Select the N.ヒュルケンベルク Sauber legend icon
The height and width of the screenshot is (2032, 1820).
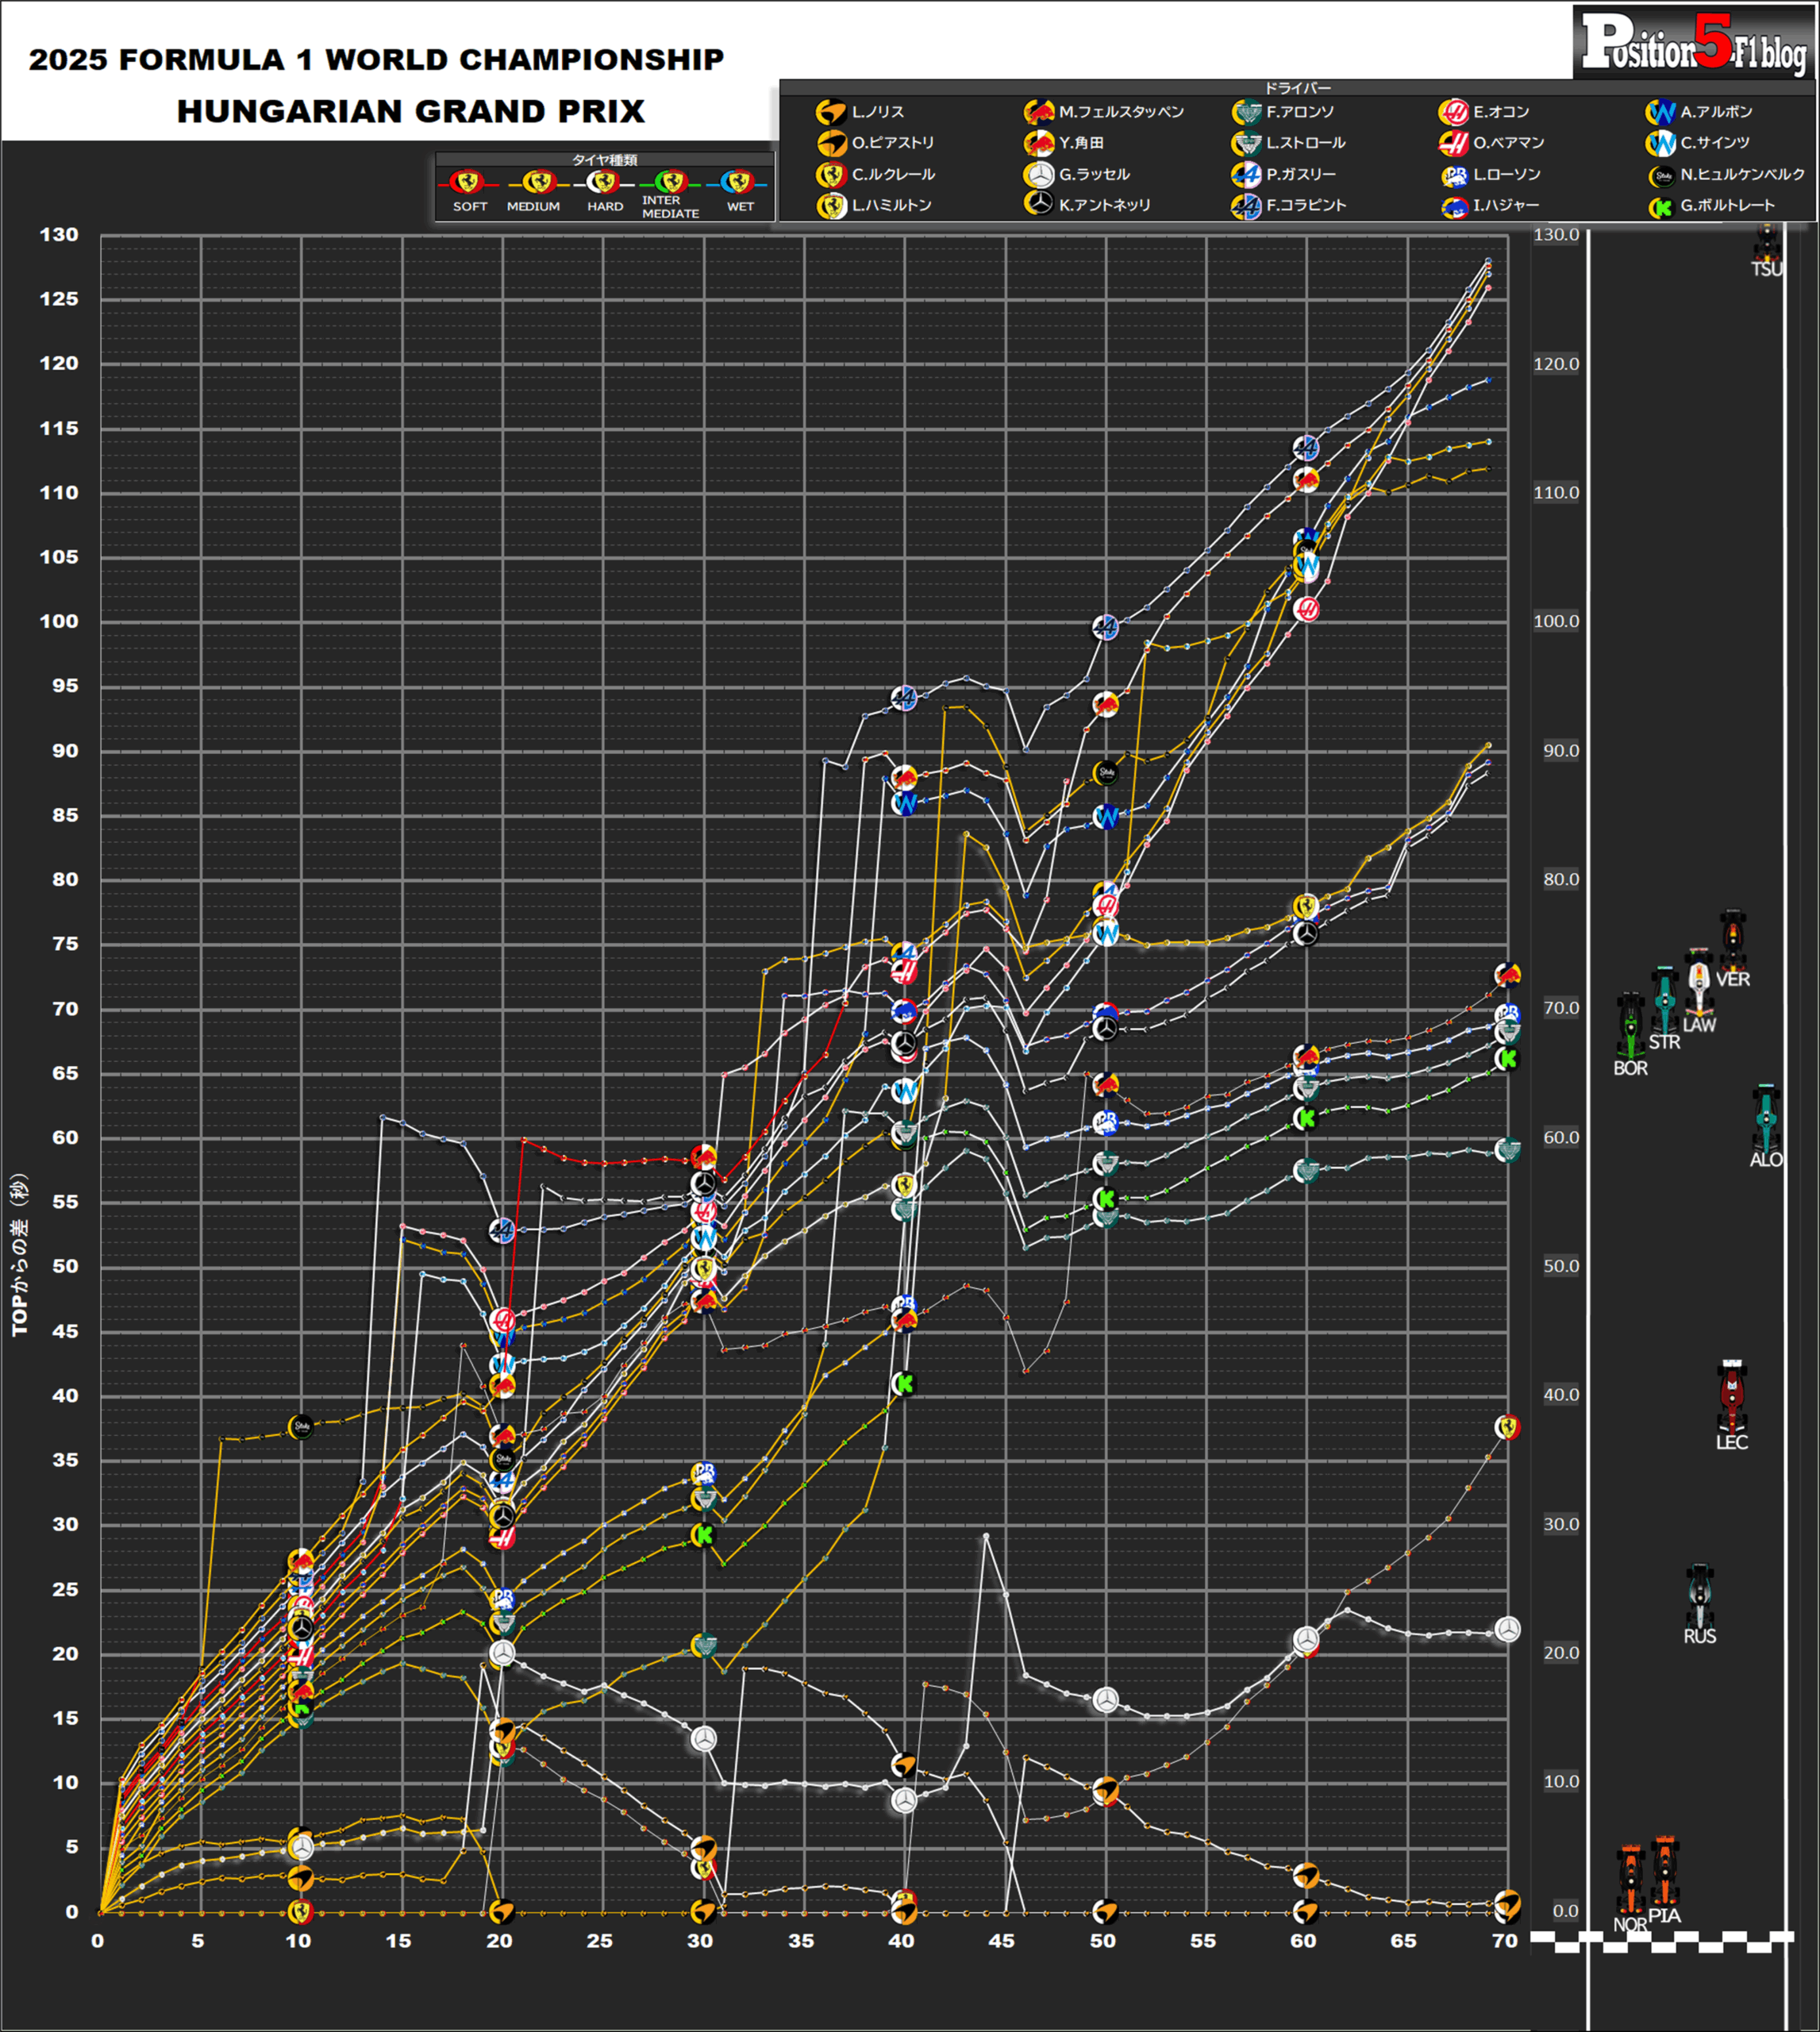pos(1662,176)
